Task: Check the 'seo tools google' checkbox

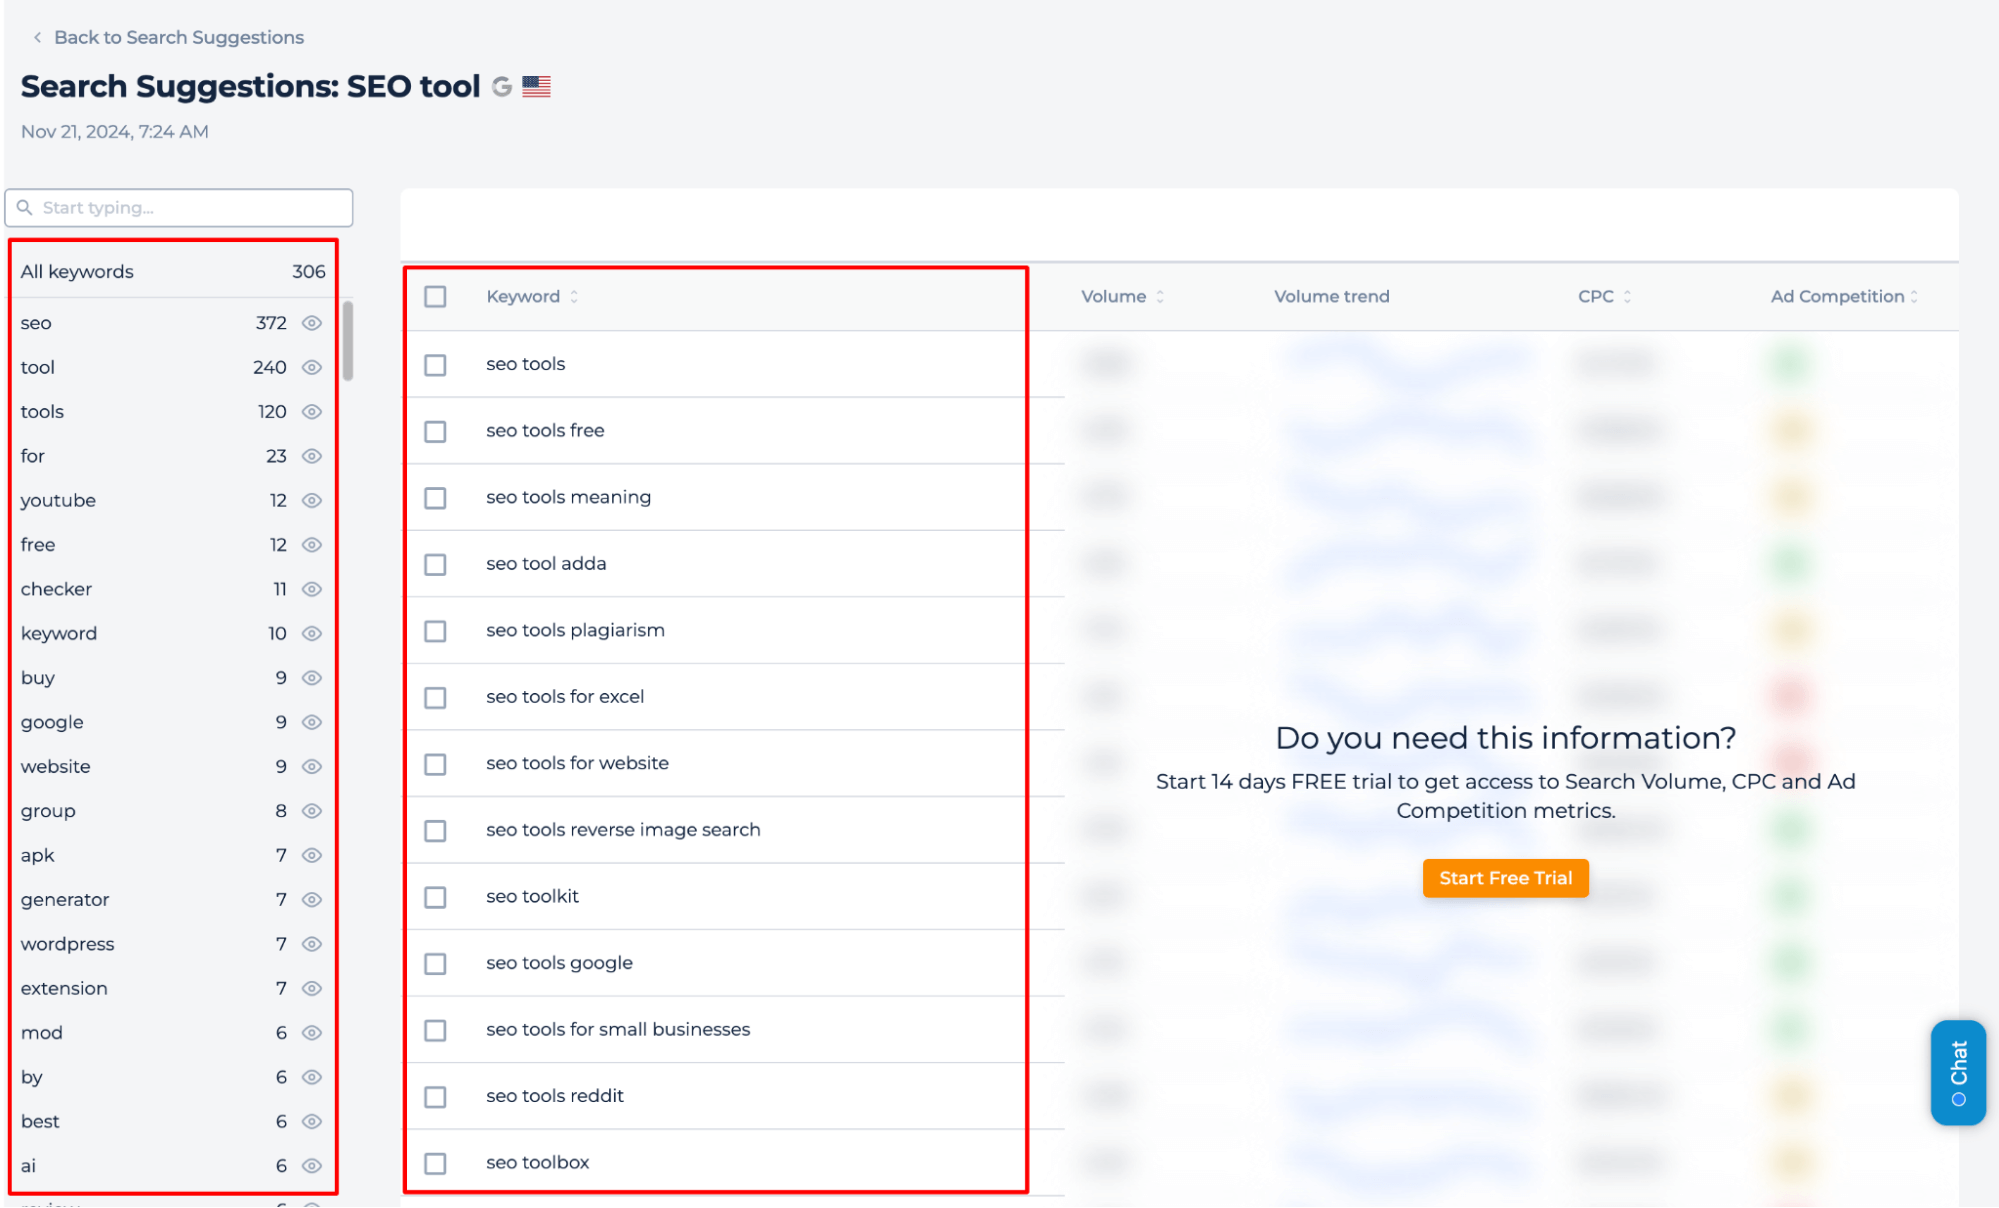Action: 435,964
